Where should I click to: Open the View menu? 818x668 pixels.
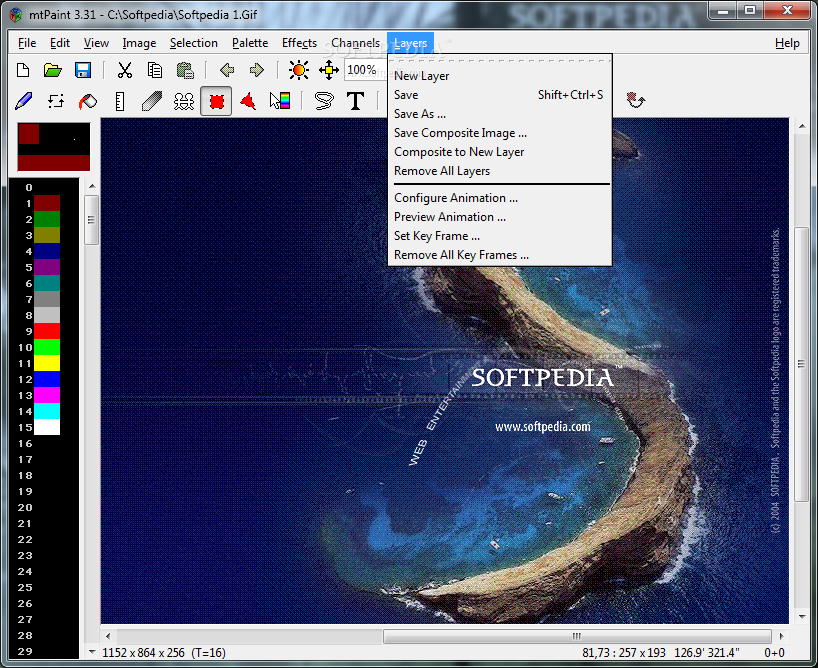coord(97,43)
